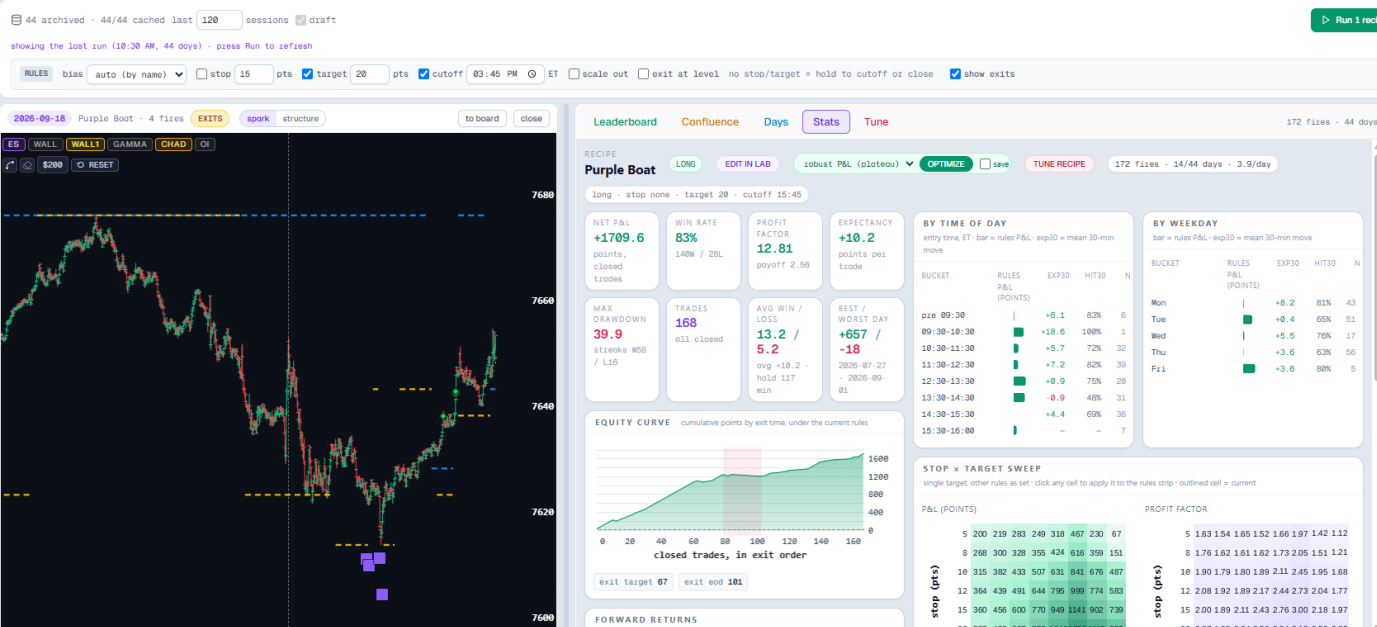Click the RULES label chip
Viewport: 1377px width, 627px height.
click(36, 74)
